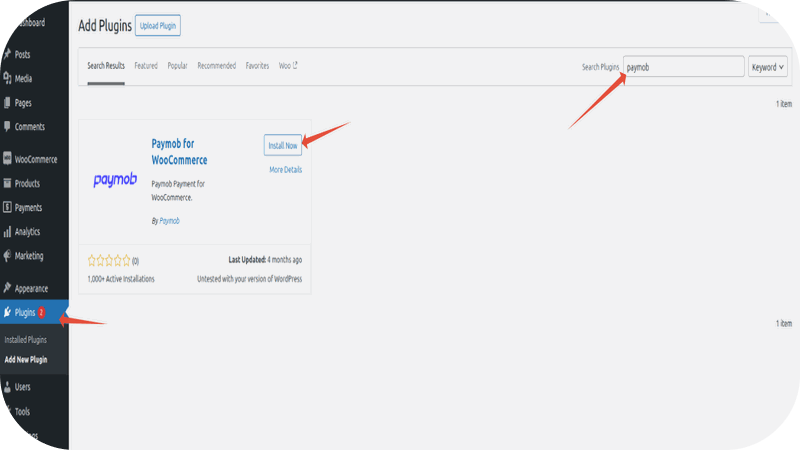Viewport: 800px width, 450px height.
Task: Click the Analytics bar chart icon
Action: (x=7, y=232)
